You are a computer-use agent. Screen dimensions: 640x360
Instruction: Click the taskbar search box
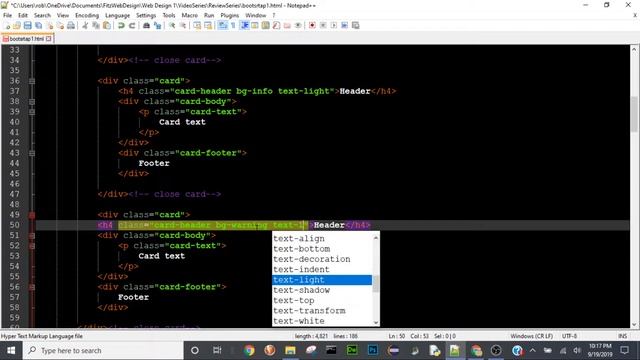tap(103, 351)
